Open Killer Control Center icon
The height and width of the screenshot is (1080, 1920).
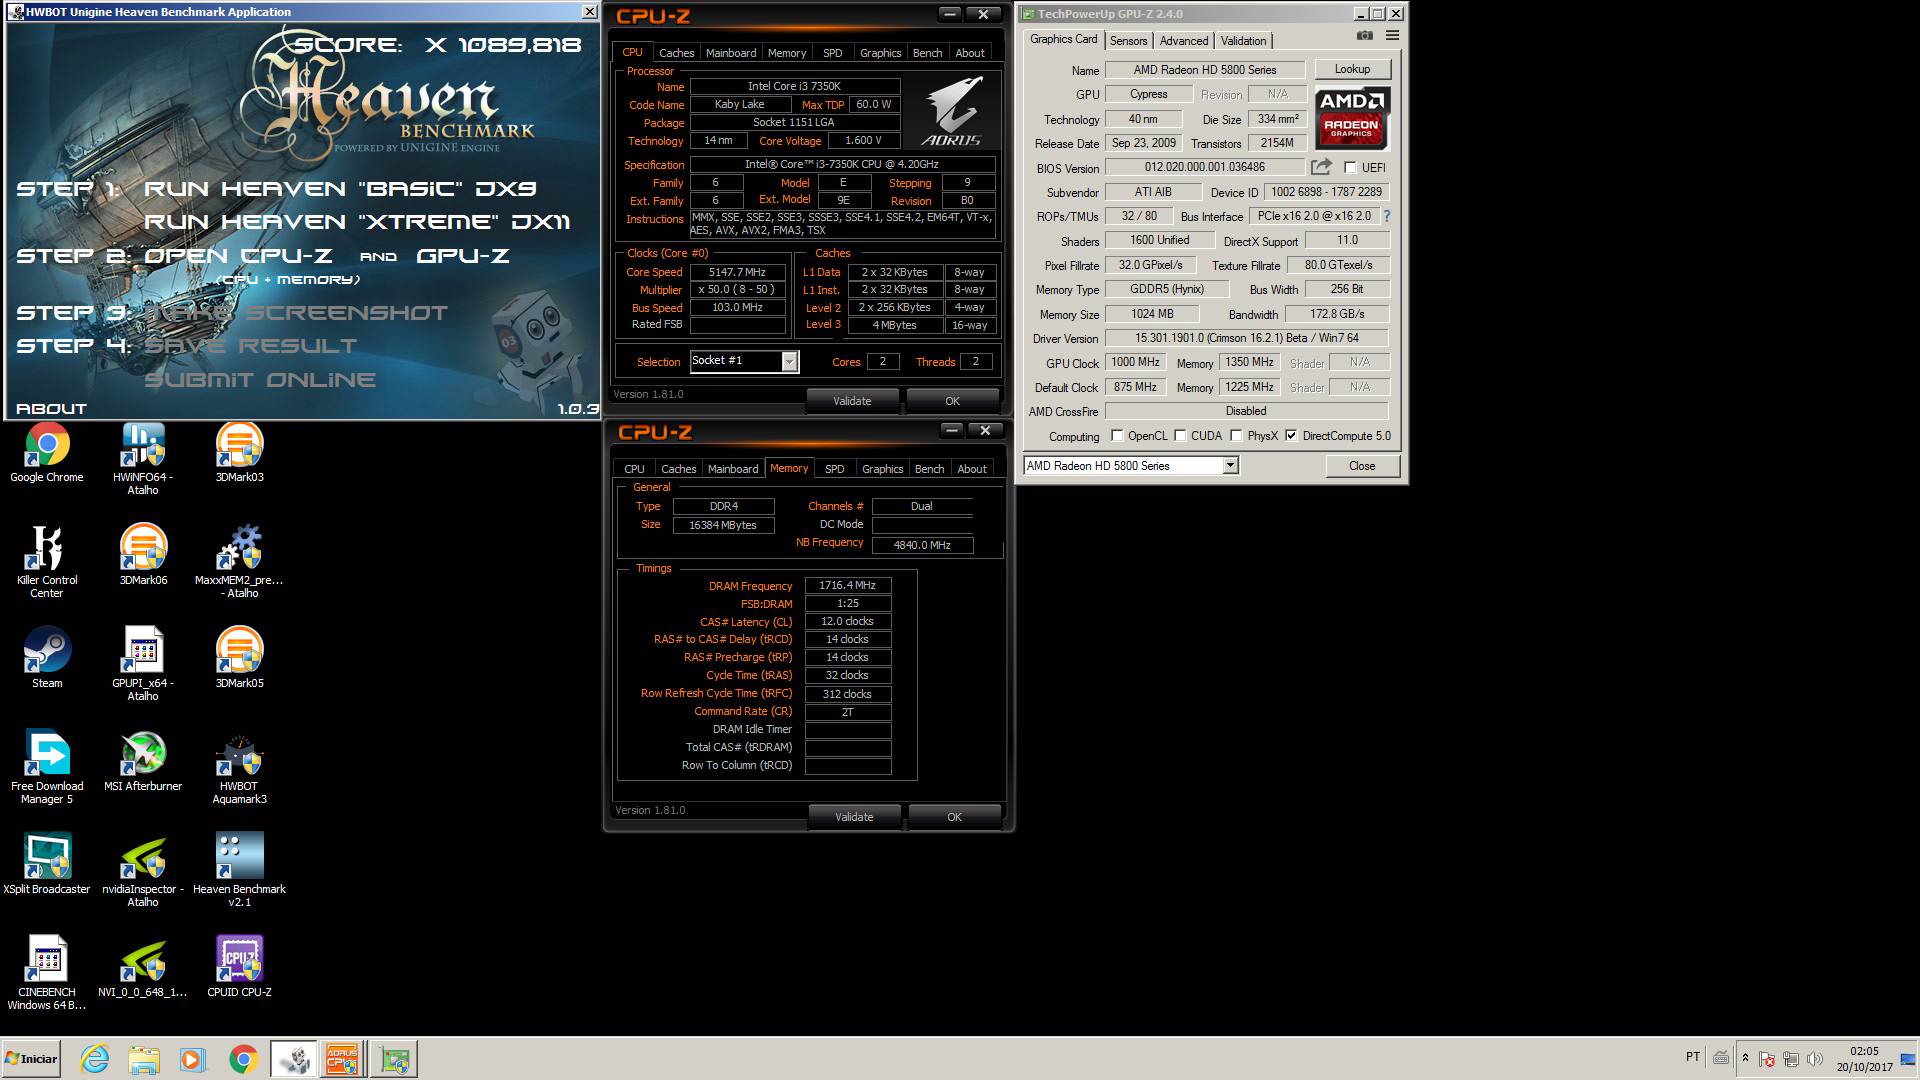pos(47,562)
